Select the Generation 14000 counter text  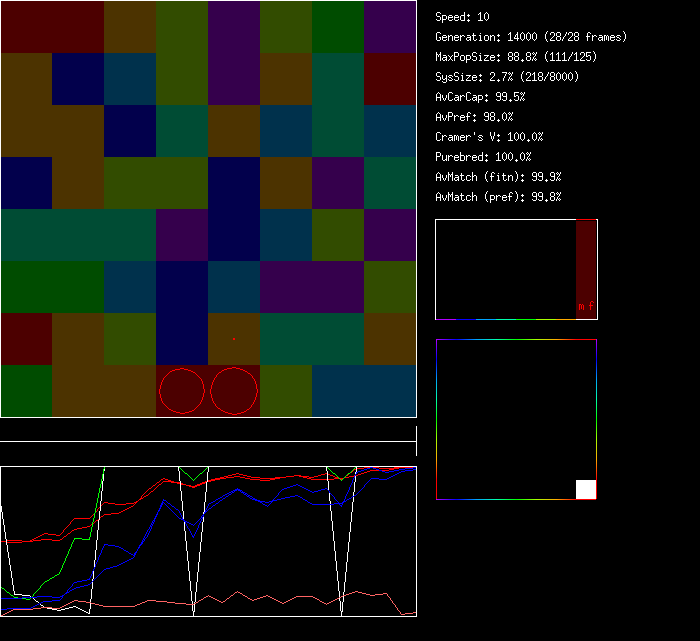click(x=531, y=37)
